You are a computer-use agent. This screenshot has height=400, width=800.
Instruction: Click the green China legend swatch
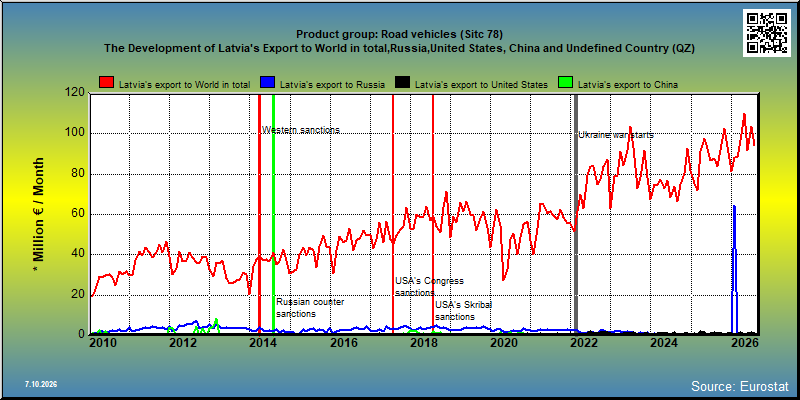pyautogui.click(x=566, y=83)
